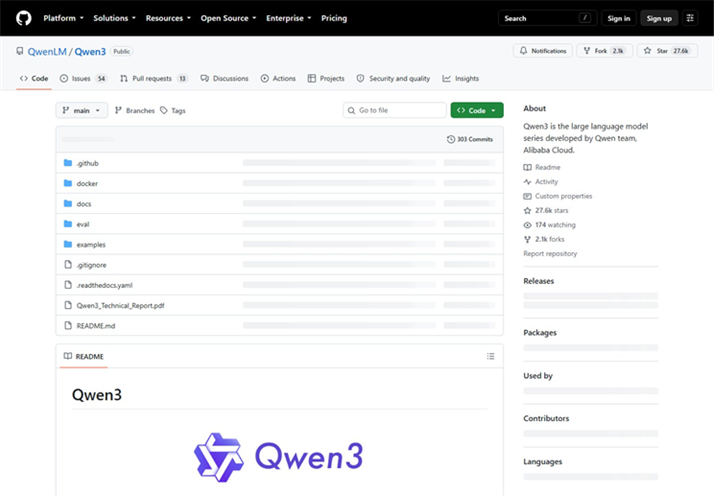Image resolution: width=714 pixels, height=496 pixels.
Task: Click the header menu icon beside Sign up
Action: click(690, 18)
